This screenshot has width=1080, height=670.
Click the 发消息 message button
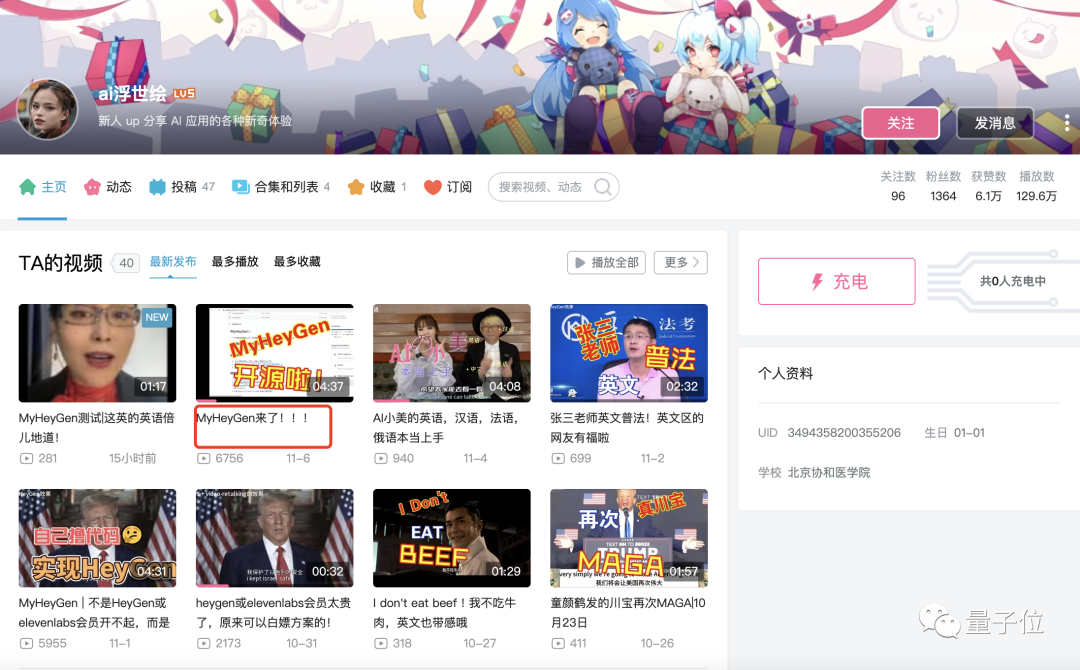[x=995, y=123]
